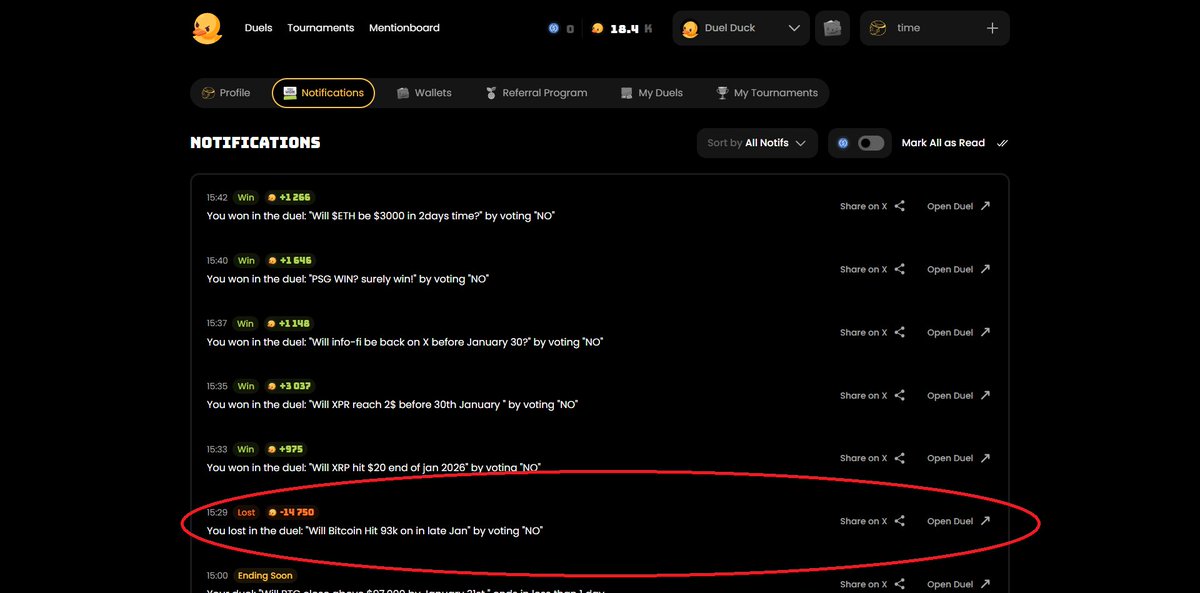Open the My Duels tab
The height and width of the screenshot is (593, 1200).
651,93
